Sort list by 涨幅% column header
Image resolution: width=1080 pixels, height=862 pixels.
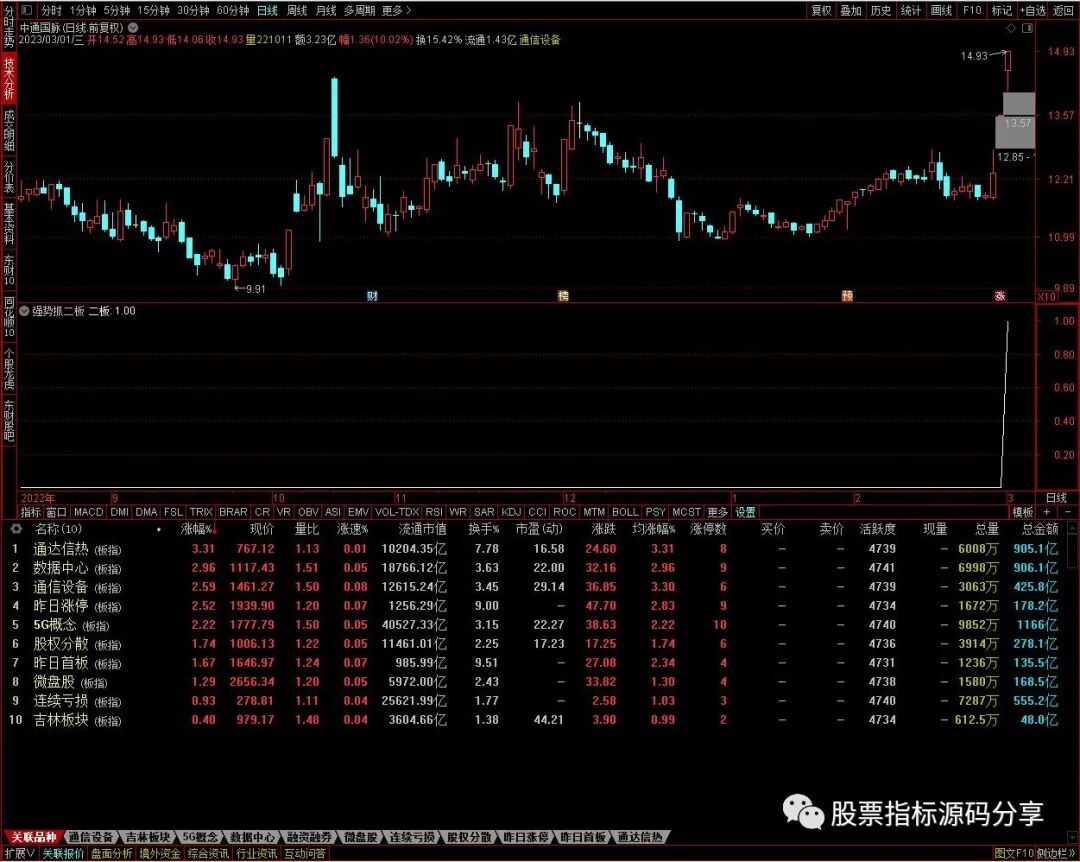(x=198, y=529)
